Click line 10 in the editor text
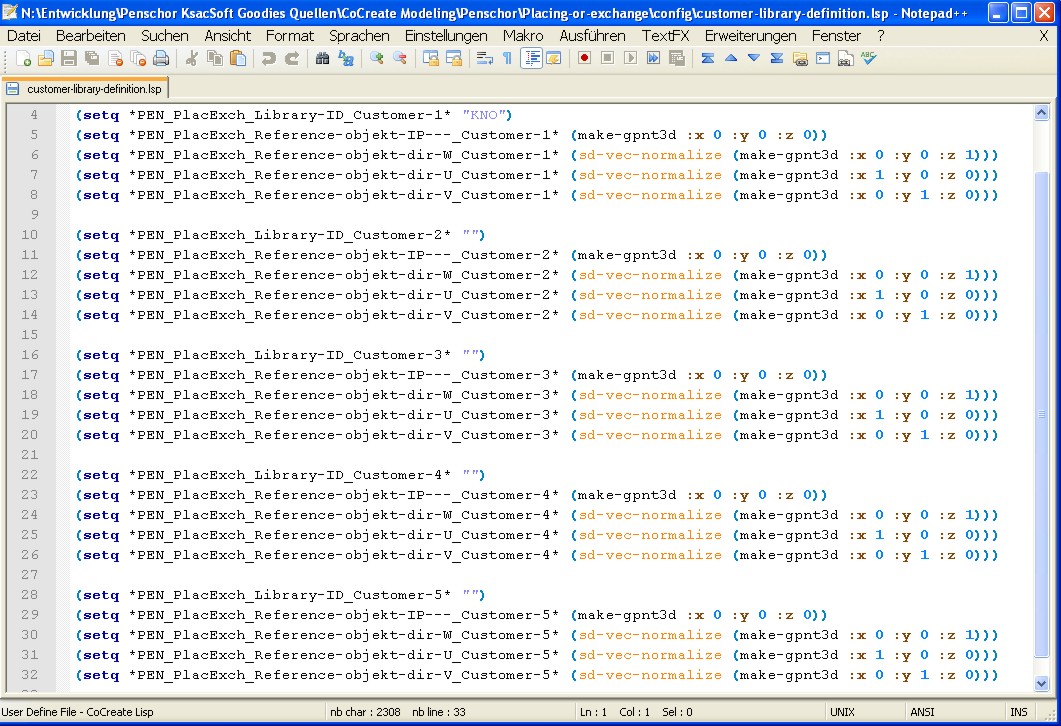This screenshot has height=726, width=1061. [280, 235]
